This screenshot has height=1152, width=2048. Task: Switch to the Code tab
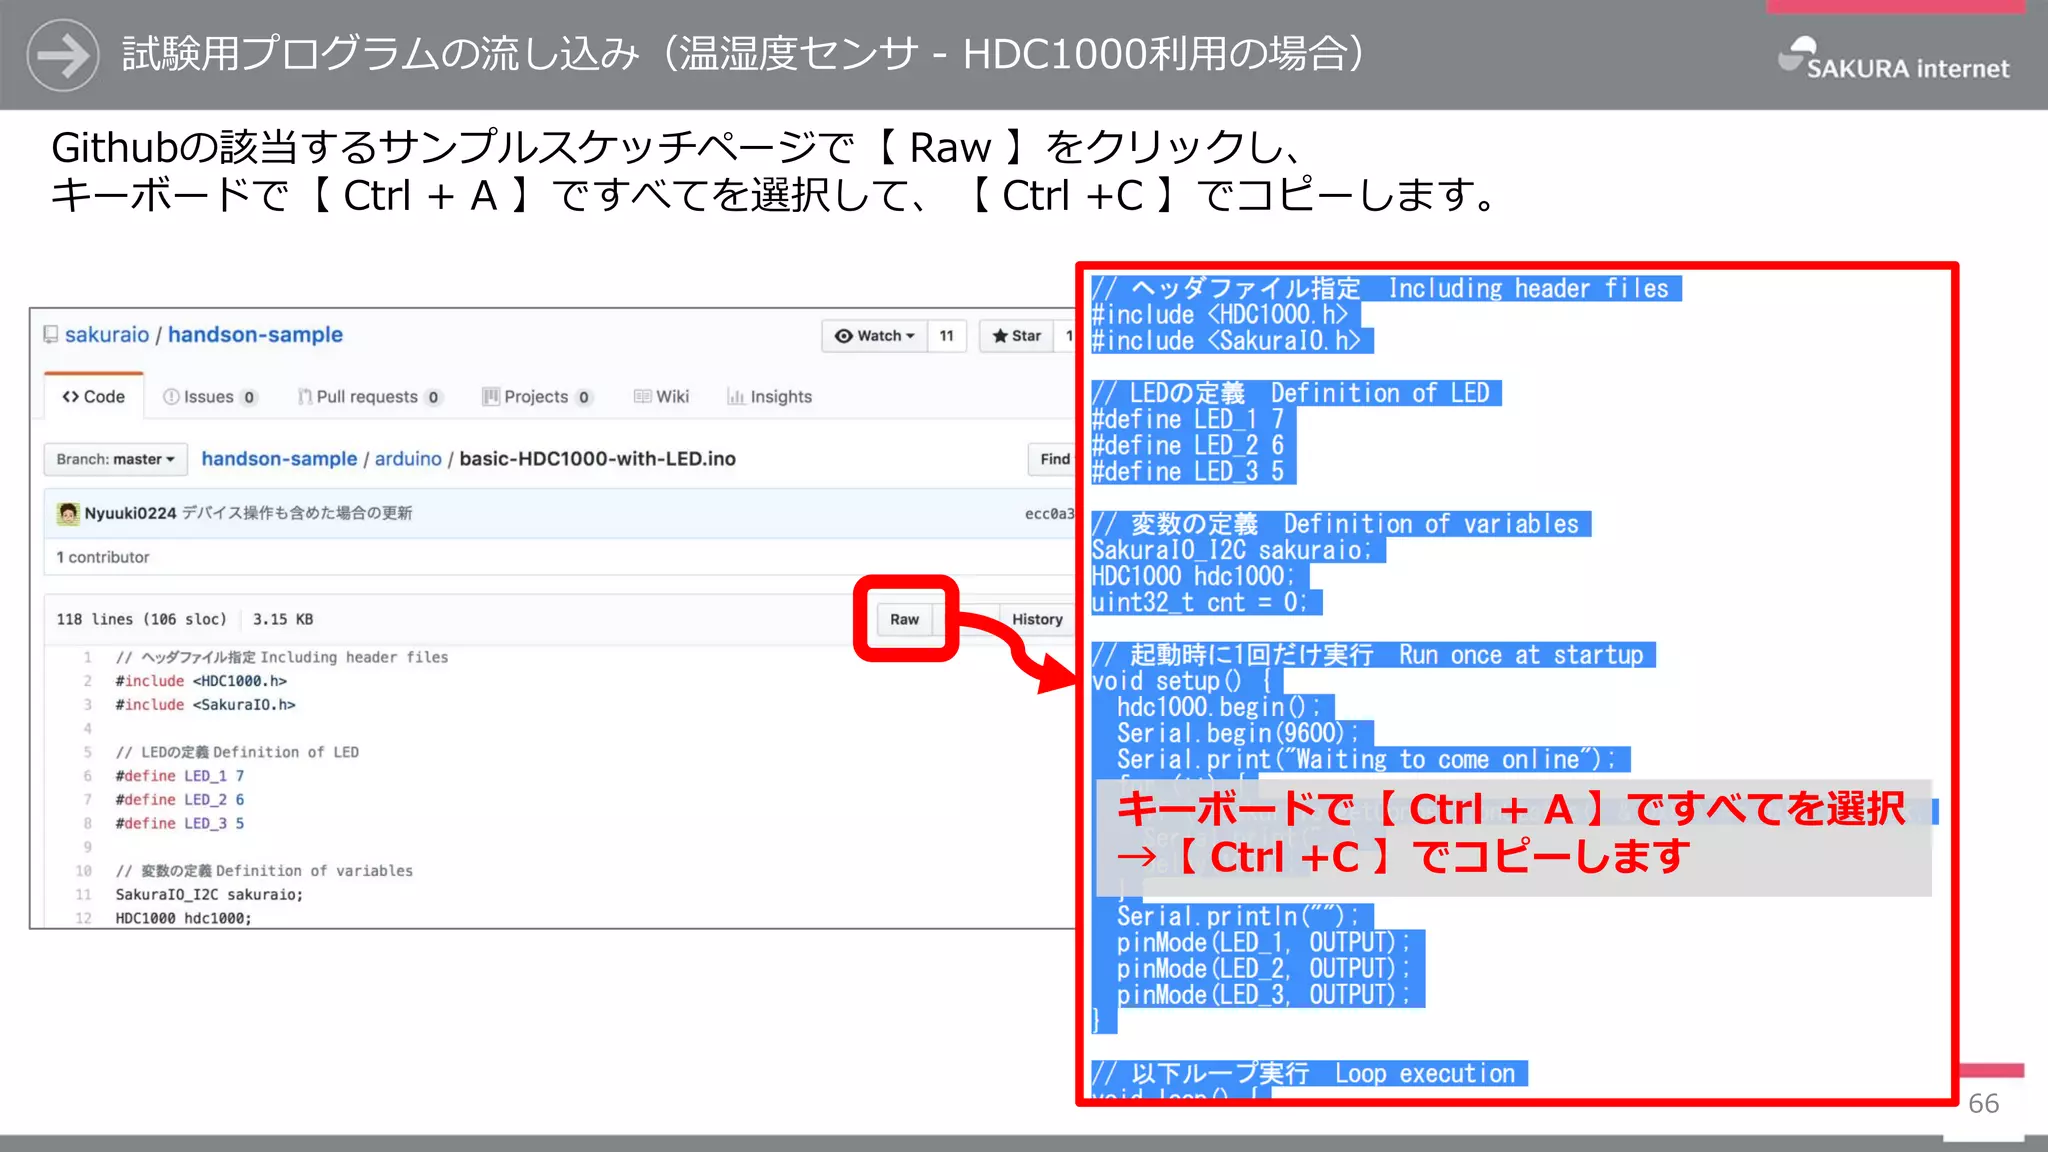[x=94, y=397]
